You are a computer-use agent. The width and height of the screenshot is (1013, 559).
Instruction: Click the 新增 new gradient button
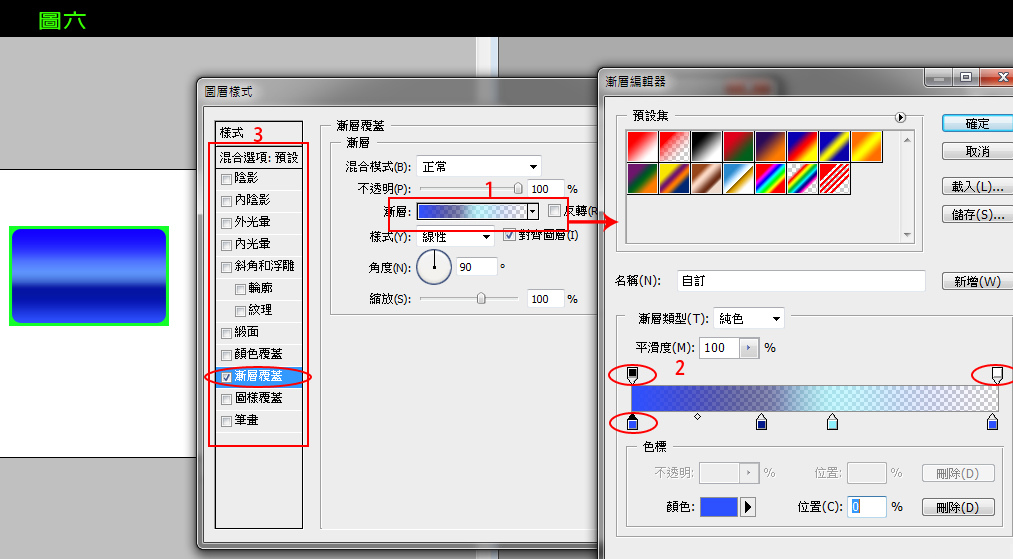tap(977, 281)
